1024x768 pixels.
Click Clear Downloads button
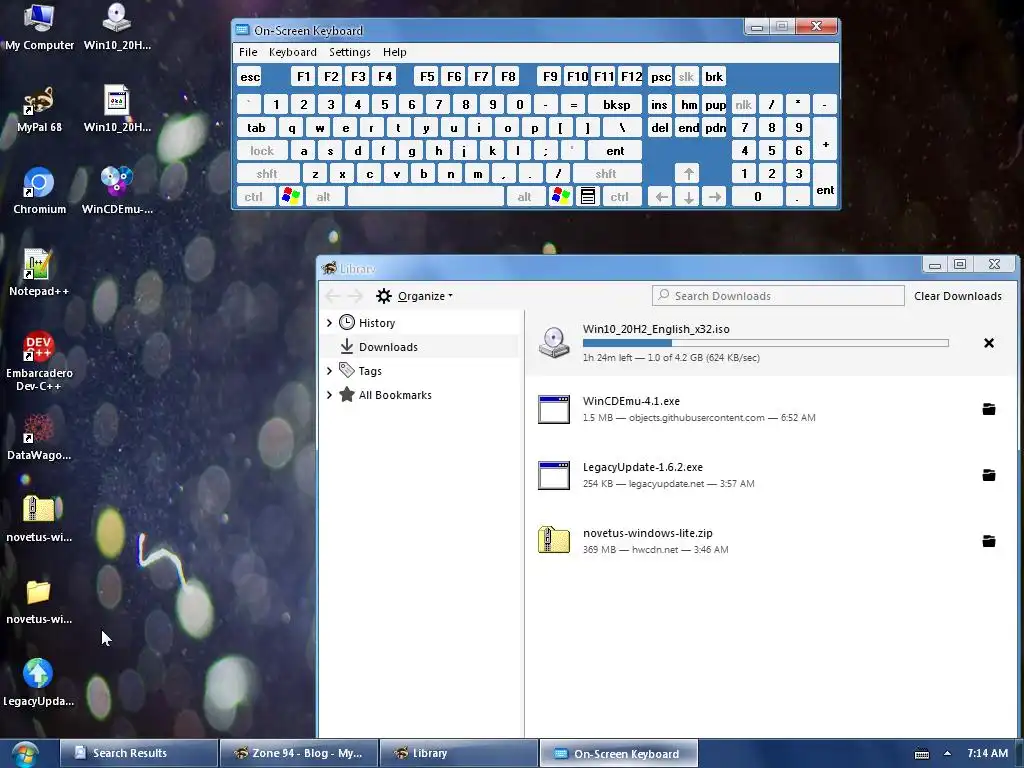pos(958,296)
